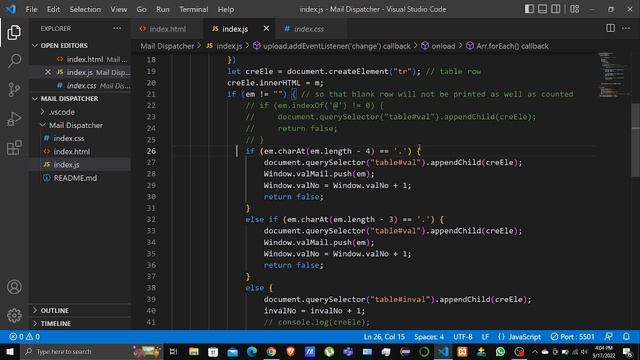
Task: Open the Run and Debug view
Action: 14,119
